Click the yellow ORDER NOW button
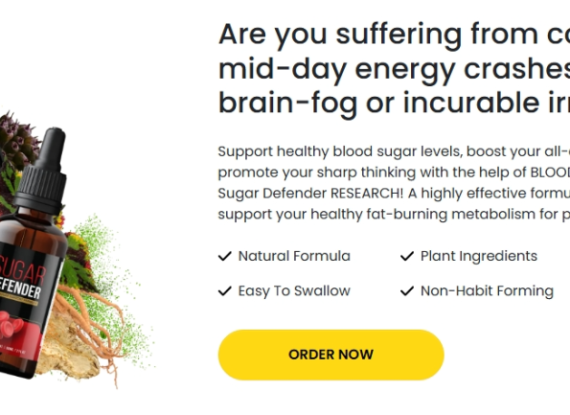The image size is (570, 415). coord(331,355)
